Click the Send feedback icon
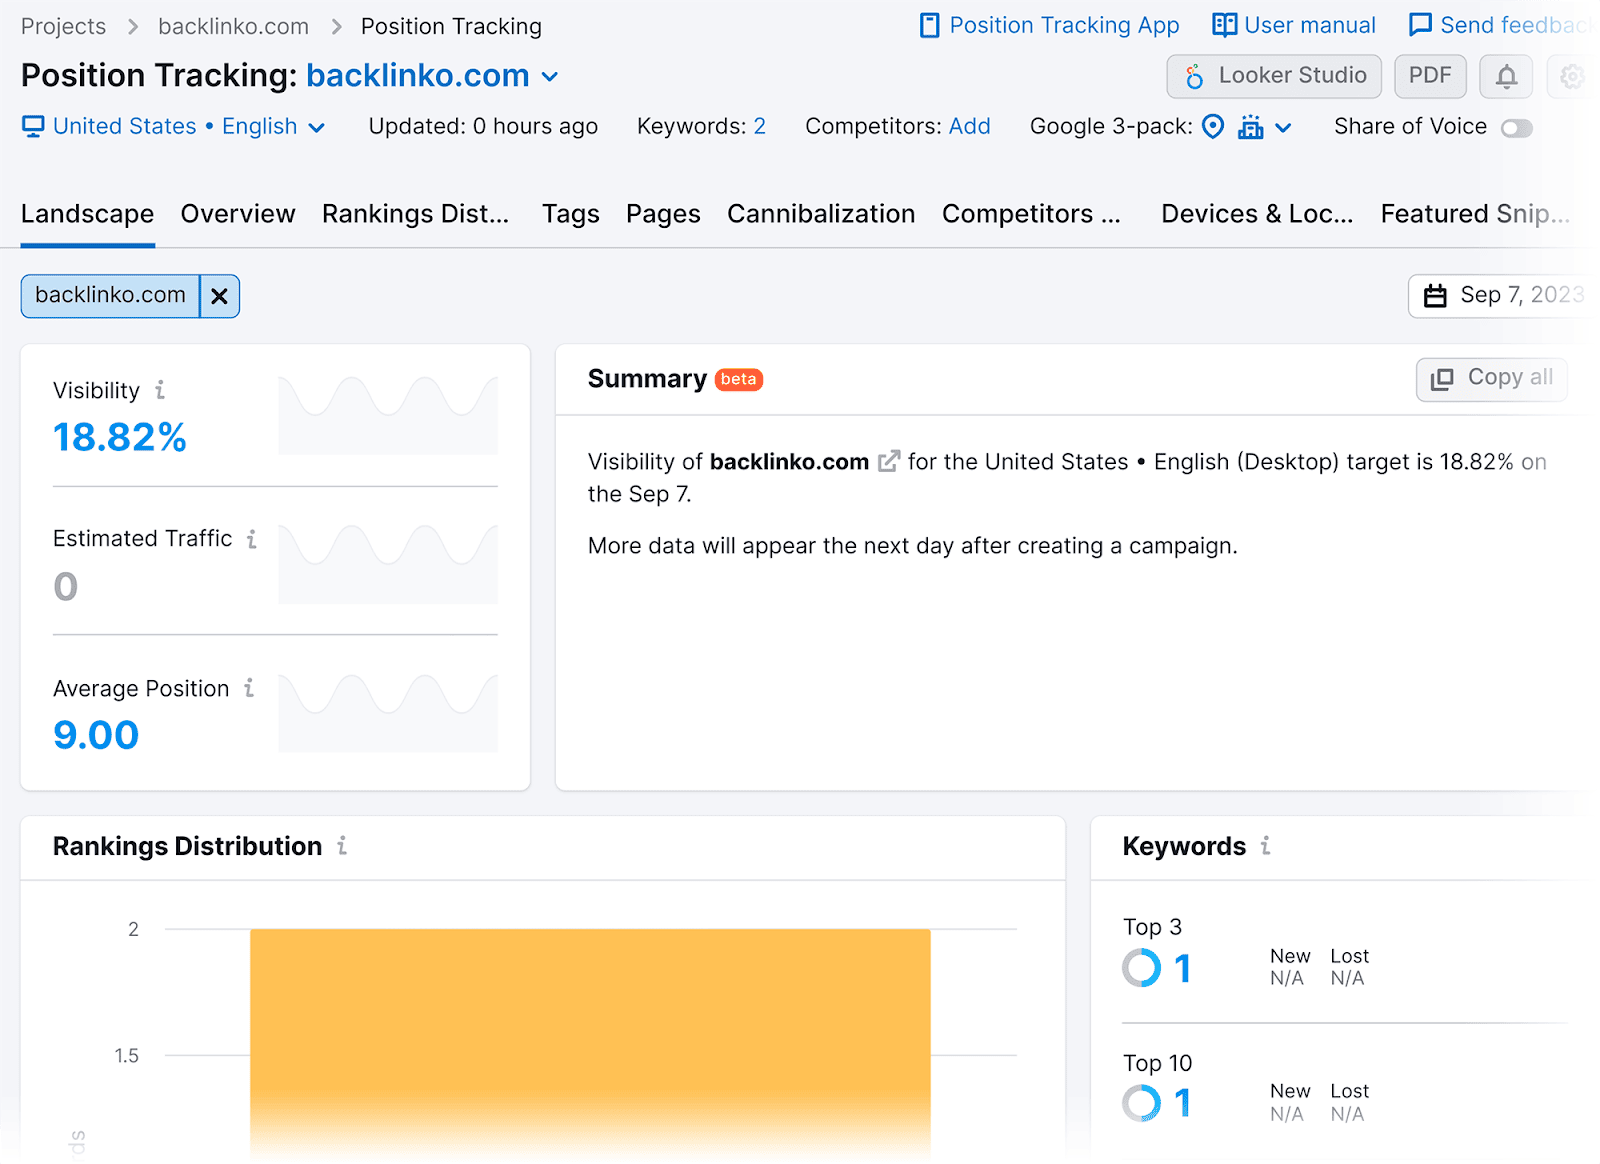The image size is (1600, 1164). click(x=1421, y=25)
